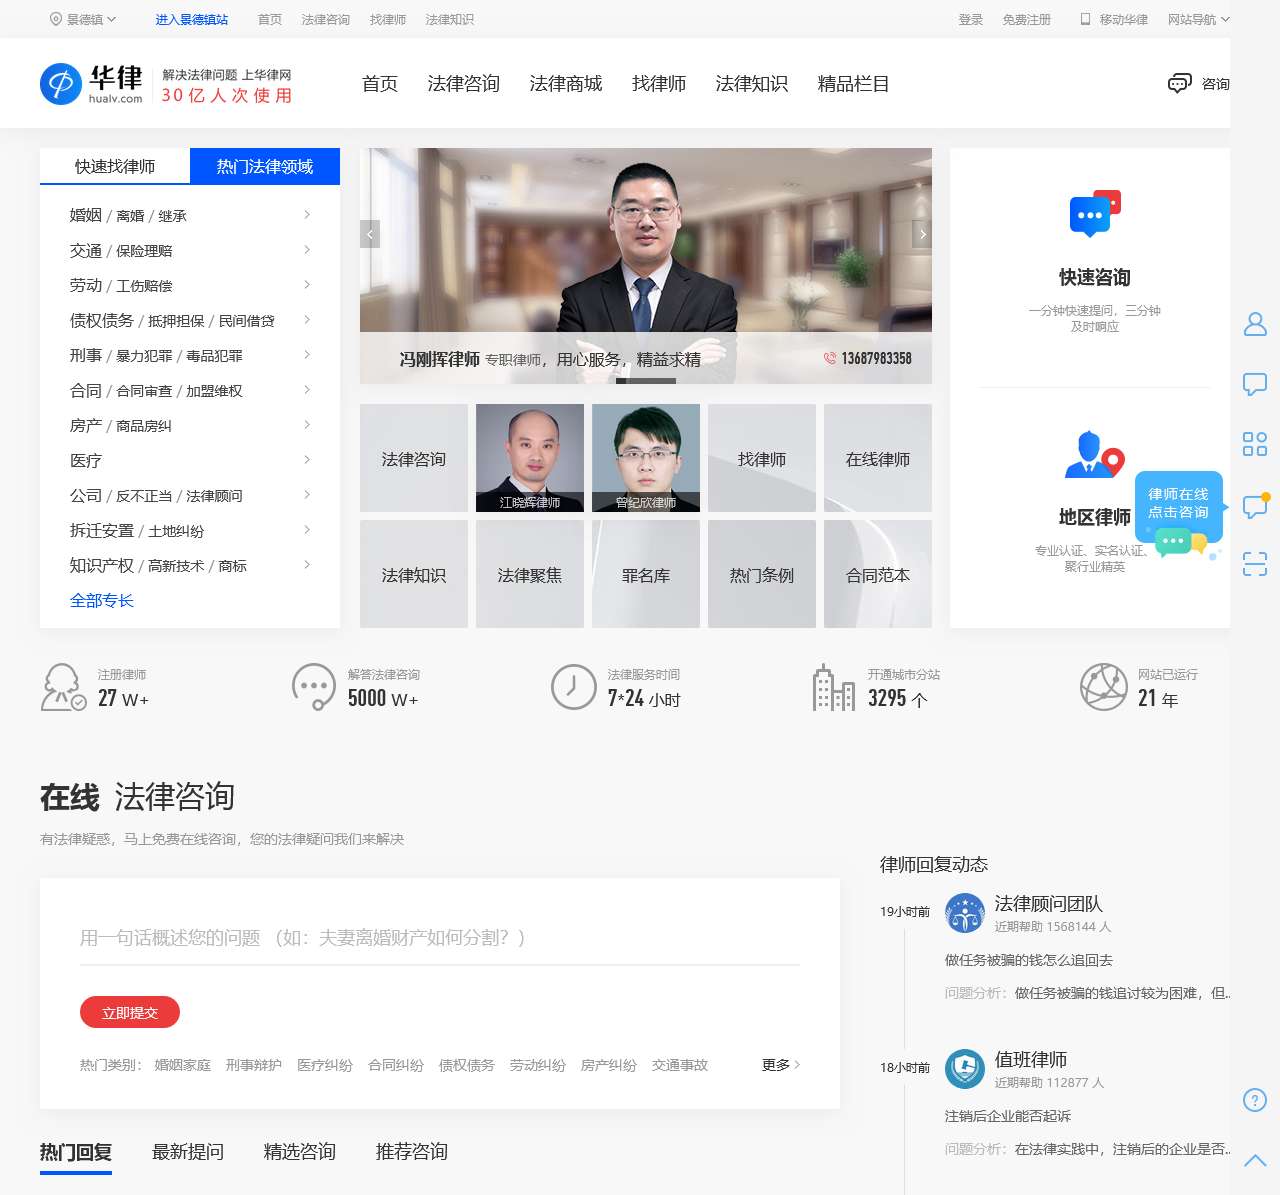
Task: Open the 咨询 chat bubble icon in header
Action: tap(1180, 83)
